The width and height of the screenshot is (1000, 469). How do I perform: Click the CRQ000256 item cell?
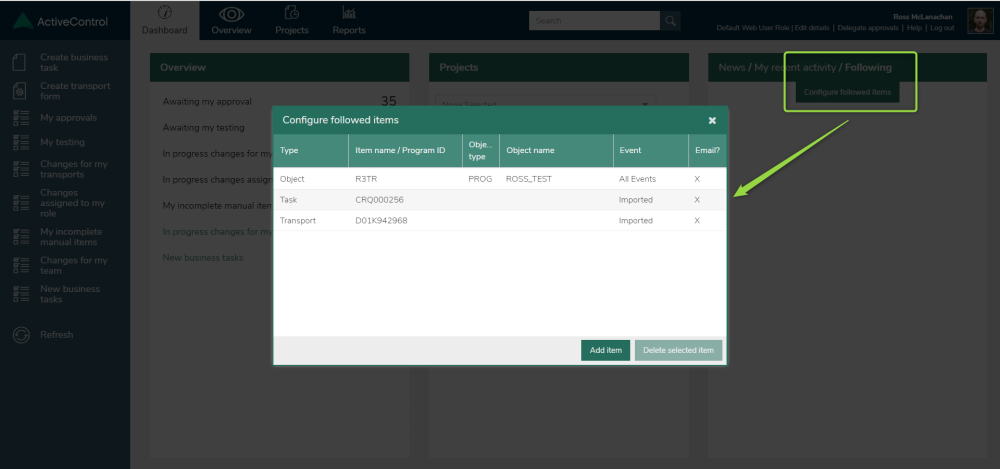tap(379, 200)
